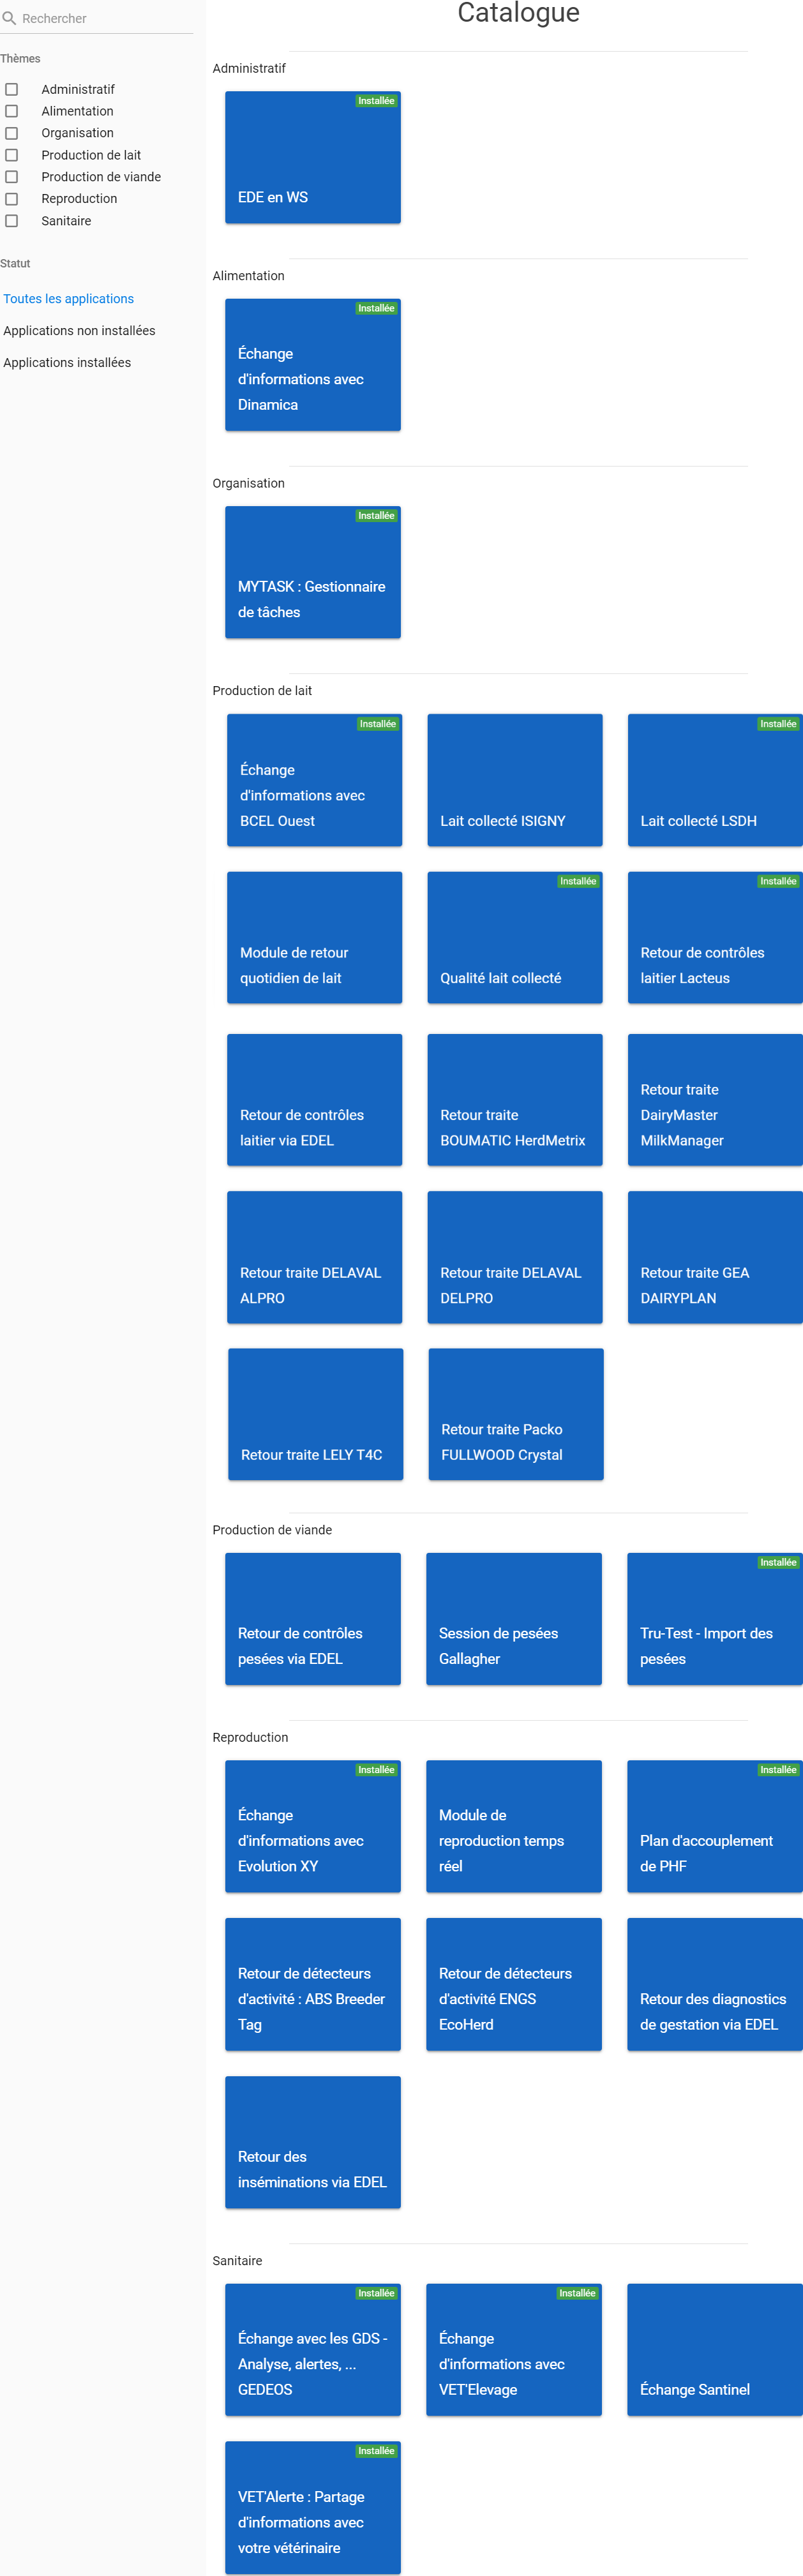Open Échange d'informations avec VET'Elevage
Screen dimensions: 803x2576
tap(514, 2350)
